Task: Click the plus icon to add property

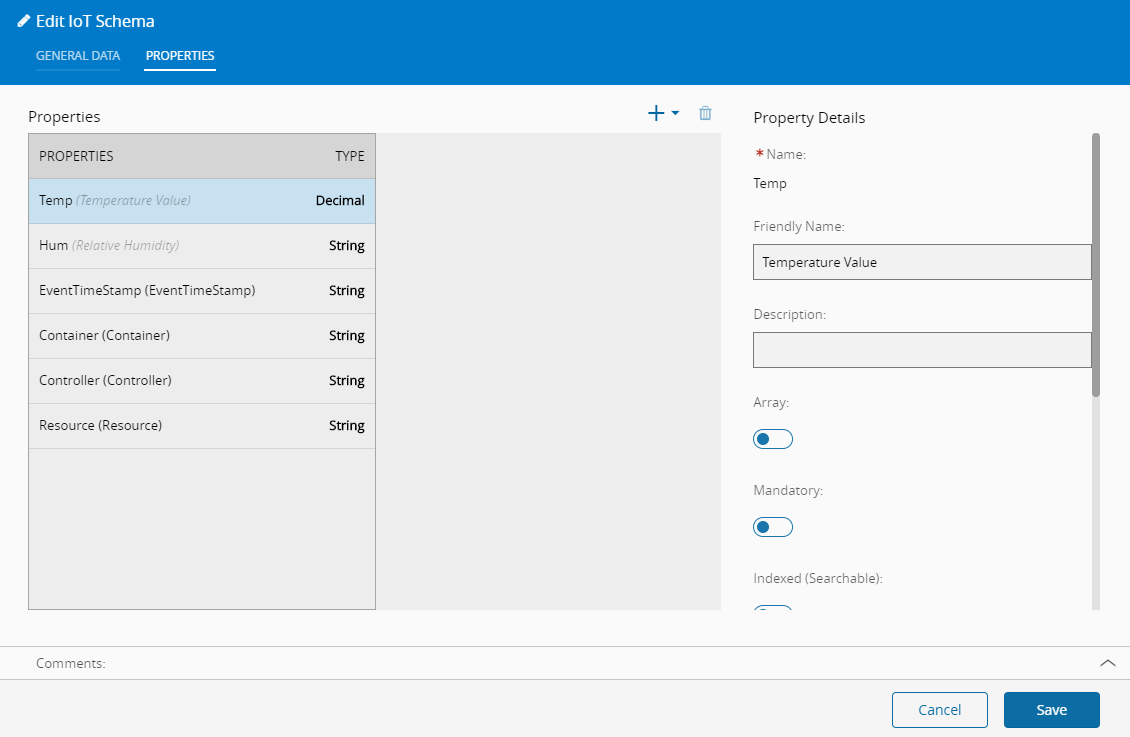Action: click(x=656, y=114)
